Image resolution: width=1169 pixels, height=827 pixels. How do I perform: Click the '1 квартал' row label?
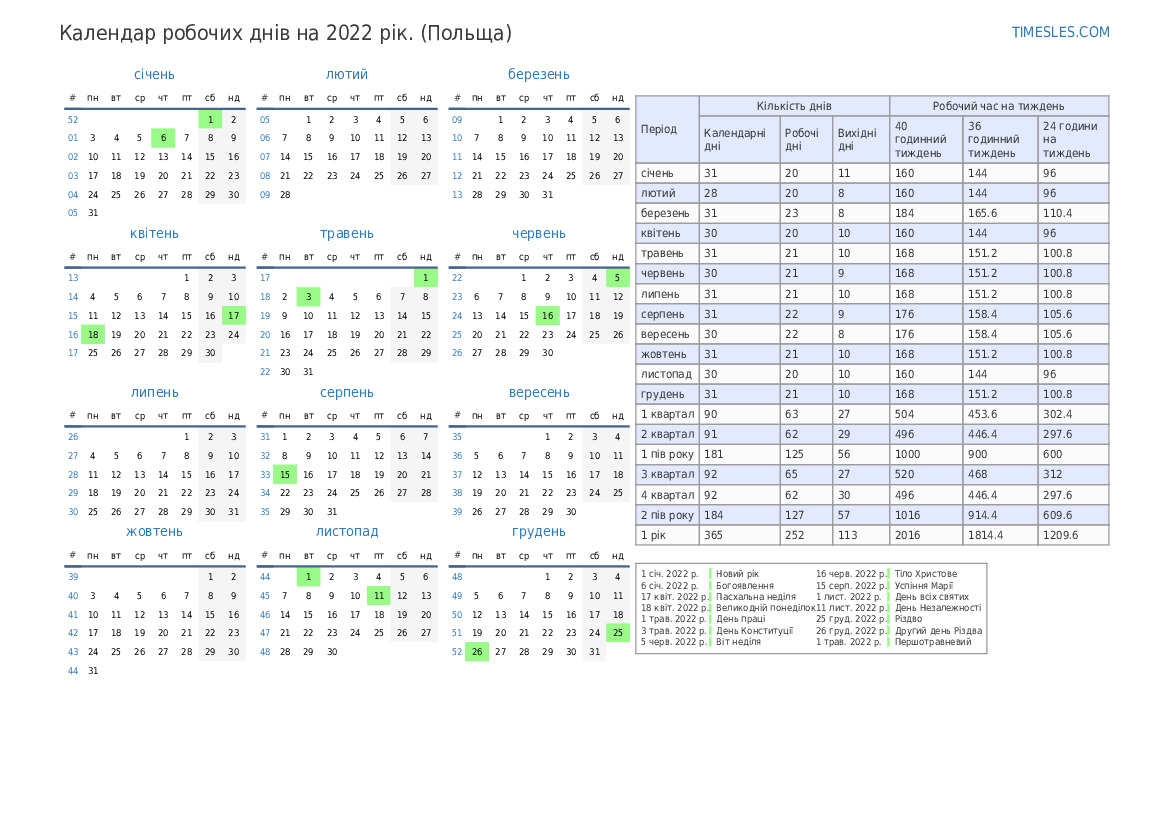(667, 415)
